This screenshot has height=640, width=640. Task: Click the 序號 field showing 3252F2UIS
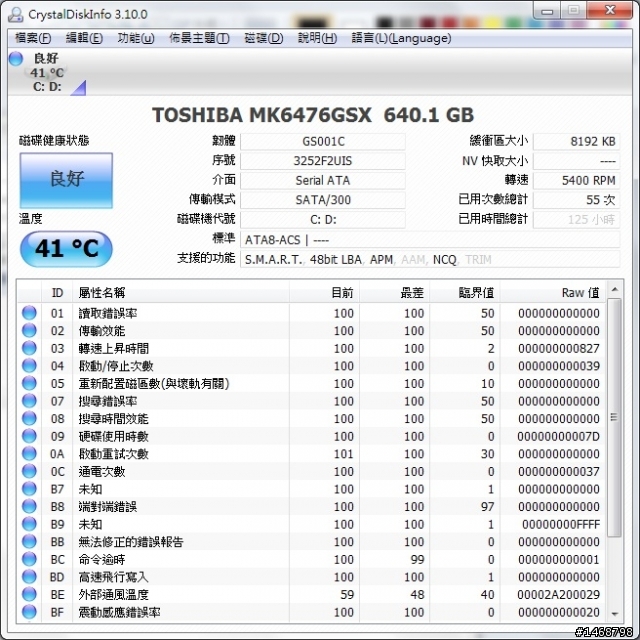coord(323,161)
